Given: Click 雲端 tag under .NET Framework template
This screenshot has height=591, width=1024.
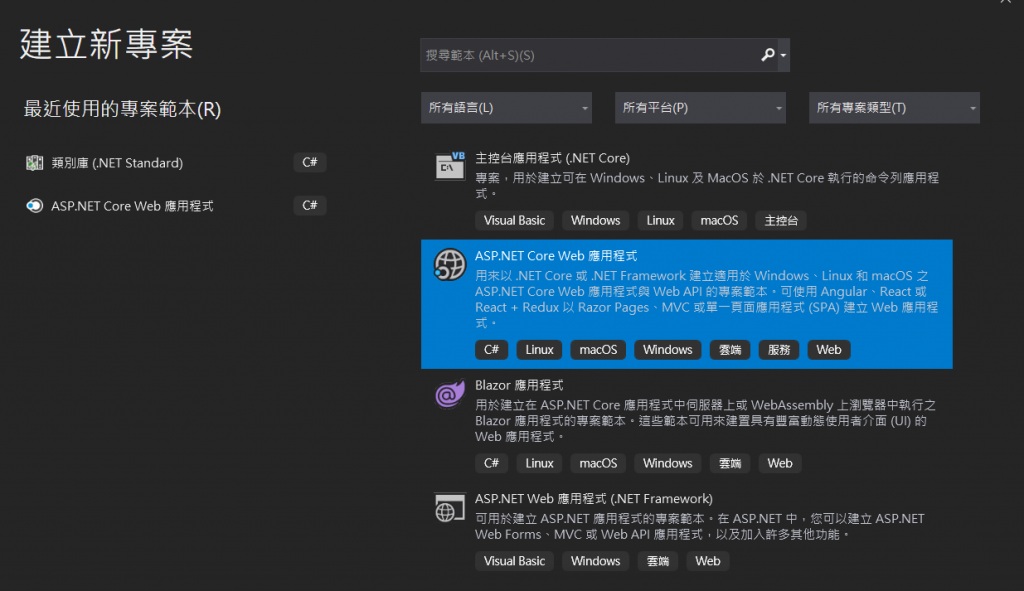Looking at the screenshot, I should pos(658,562).
